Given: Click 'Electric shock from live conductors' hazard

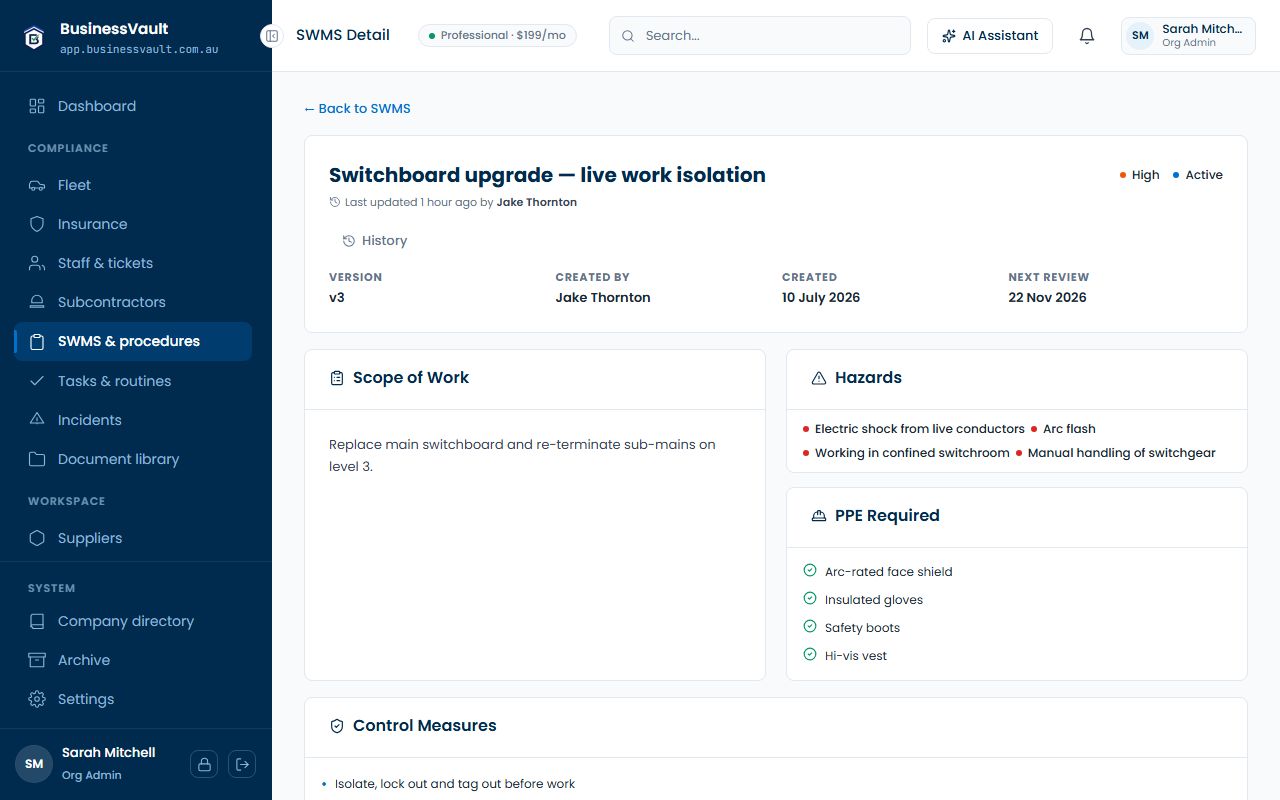Looking at the screenshot, I should [913, 429].
